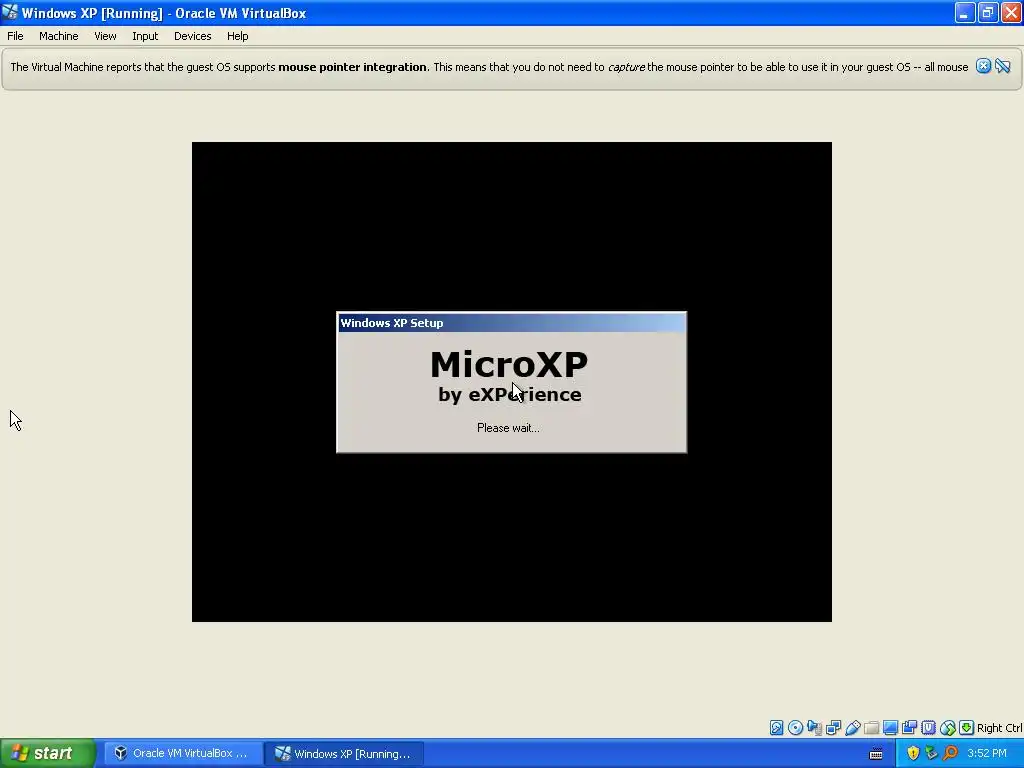Image resolution: width=1024 pixels, height=768 pixels.
Task: Click the display status monitor icon
Action: point(890,728)
